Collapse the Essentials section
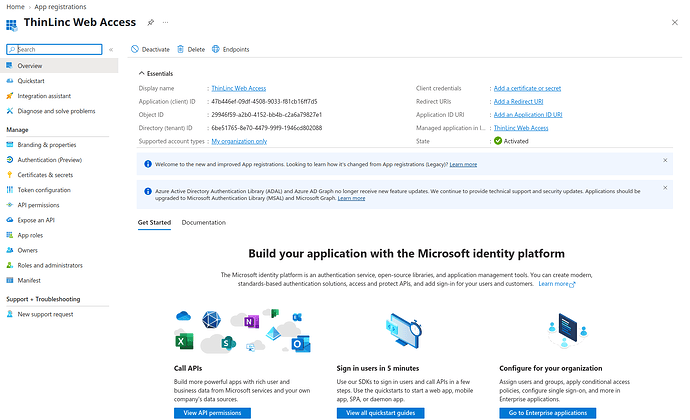This screenshot has width=690, height=420. coord(156,74)
